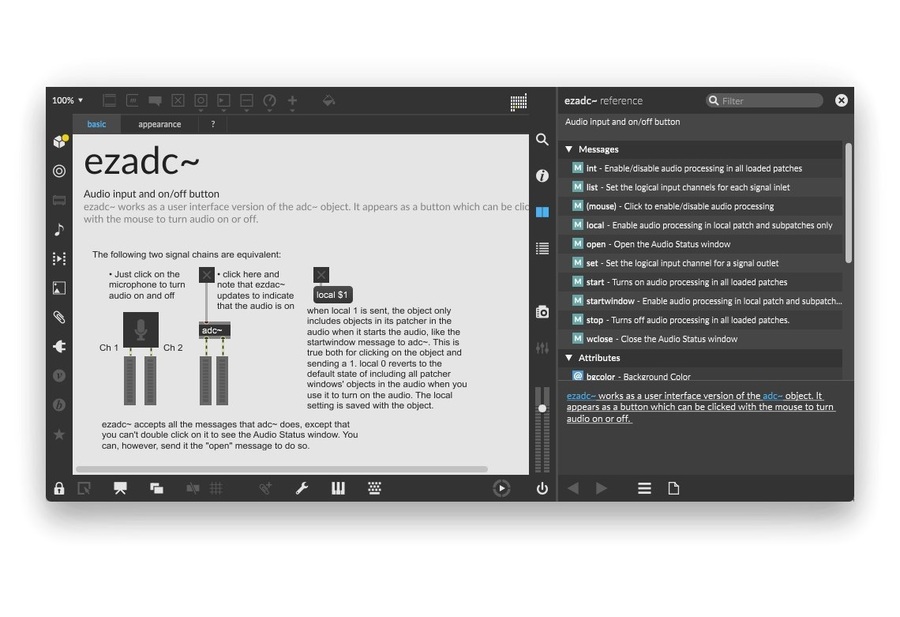Select the open message row
This screenshot has height=617, width=900.
coord(701,244)
